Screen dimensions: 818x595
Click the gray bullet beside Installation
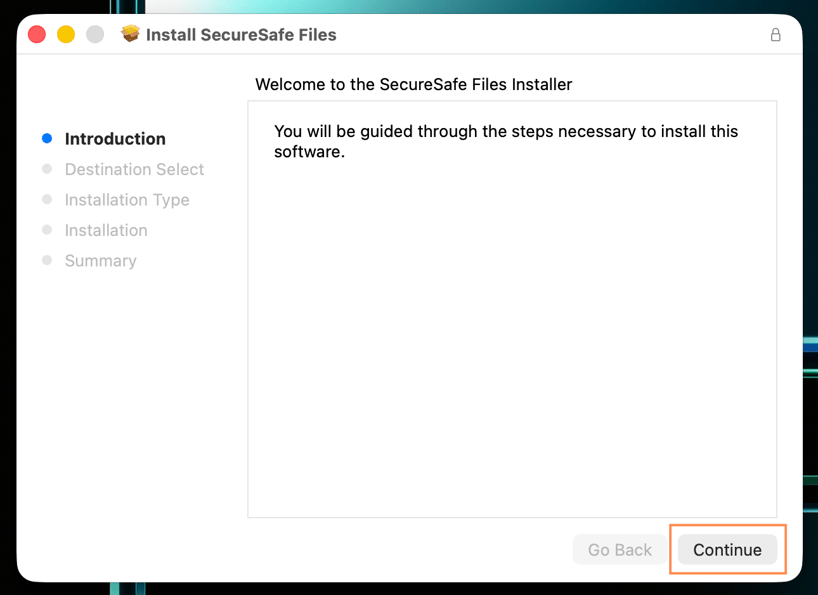47,229
